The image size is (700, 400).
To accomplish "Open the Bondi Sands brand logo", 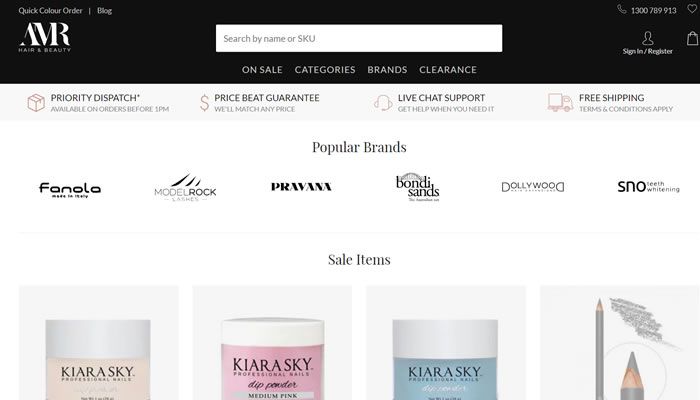I will (x=418, y=188).
